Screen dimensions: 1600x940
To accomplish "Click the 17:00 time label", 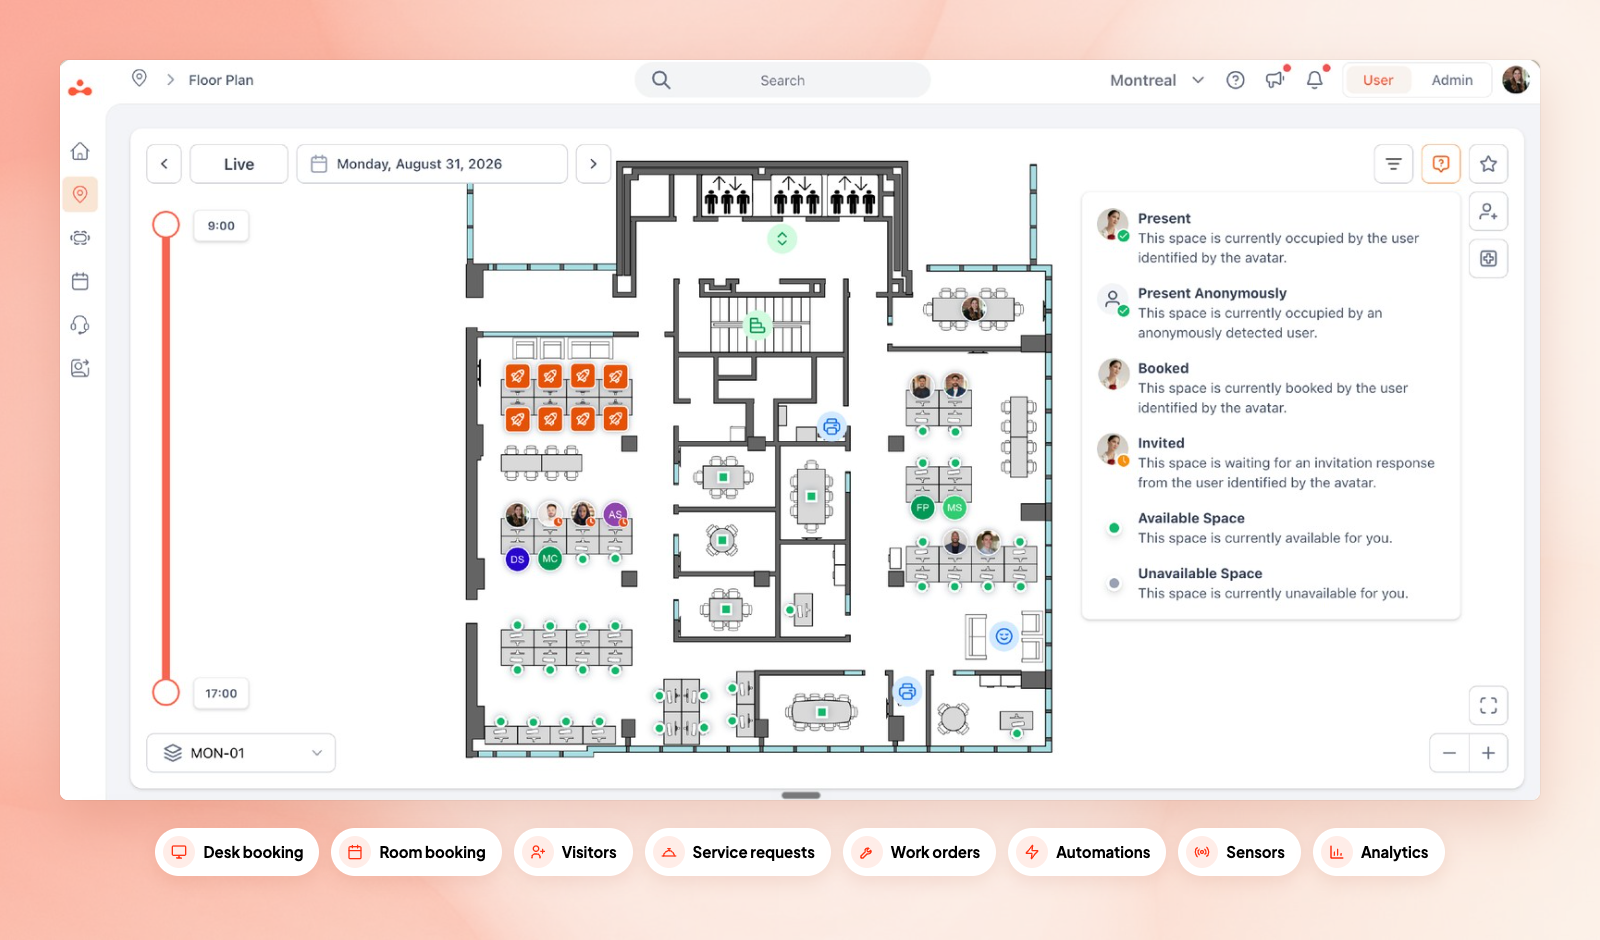I will [221, 693].
